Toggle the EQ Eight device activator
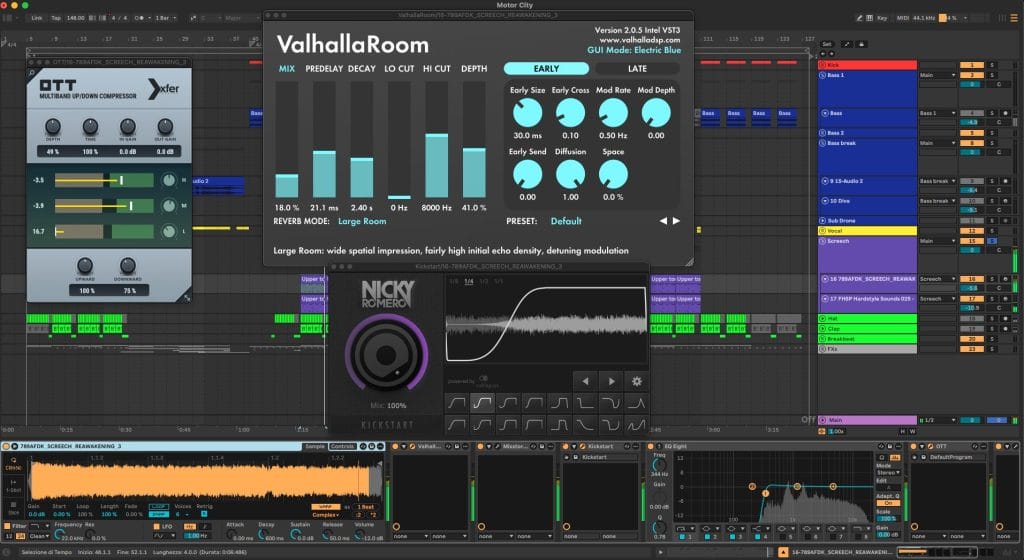The image size is (1024, 560). [x=650, y=446]
